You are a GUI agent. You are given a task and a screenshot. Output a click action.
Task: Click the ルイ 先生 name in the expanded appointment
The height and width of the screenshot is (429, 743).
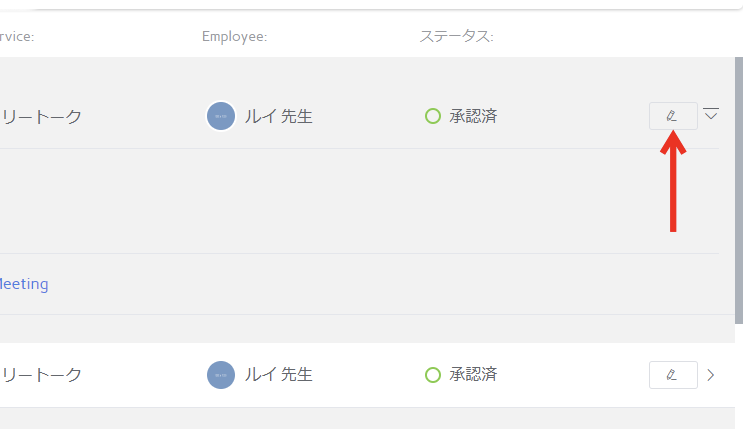pos(279,116)
